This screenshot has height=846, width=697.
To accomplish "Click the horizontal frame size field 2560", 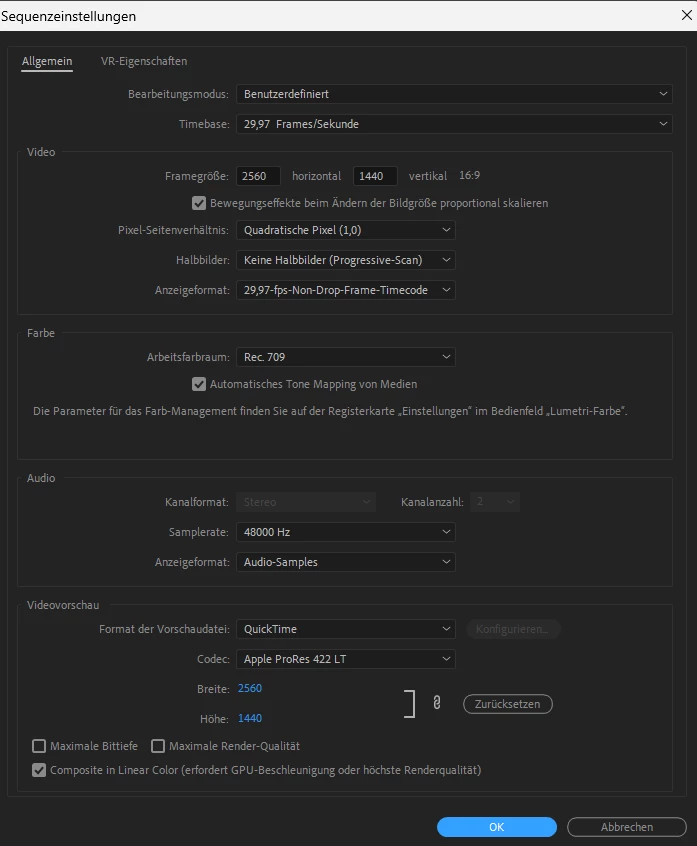I will [258, 176].
